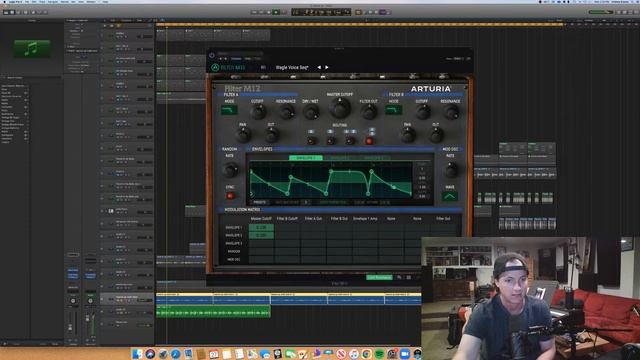Open the preset browser library icon
Screen dimensions: 640x360
tap(263, 67)
